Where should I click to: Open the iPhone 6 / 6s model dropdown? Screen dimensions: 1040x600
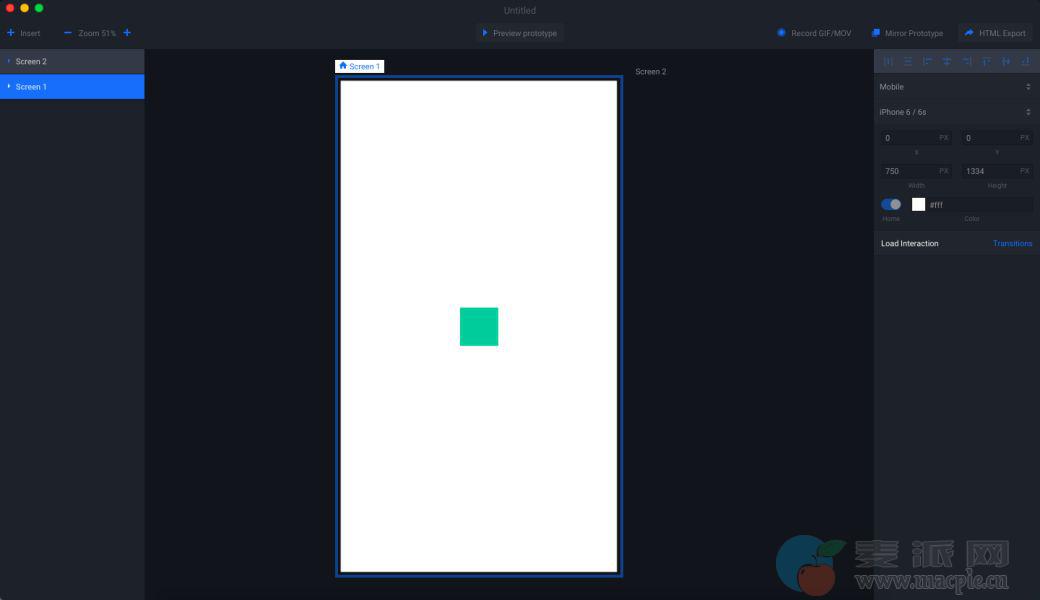[955, 112]
